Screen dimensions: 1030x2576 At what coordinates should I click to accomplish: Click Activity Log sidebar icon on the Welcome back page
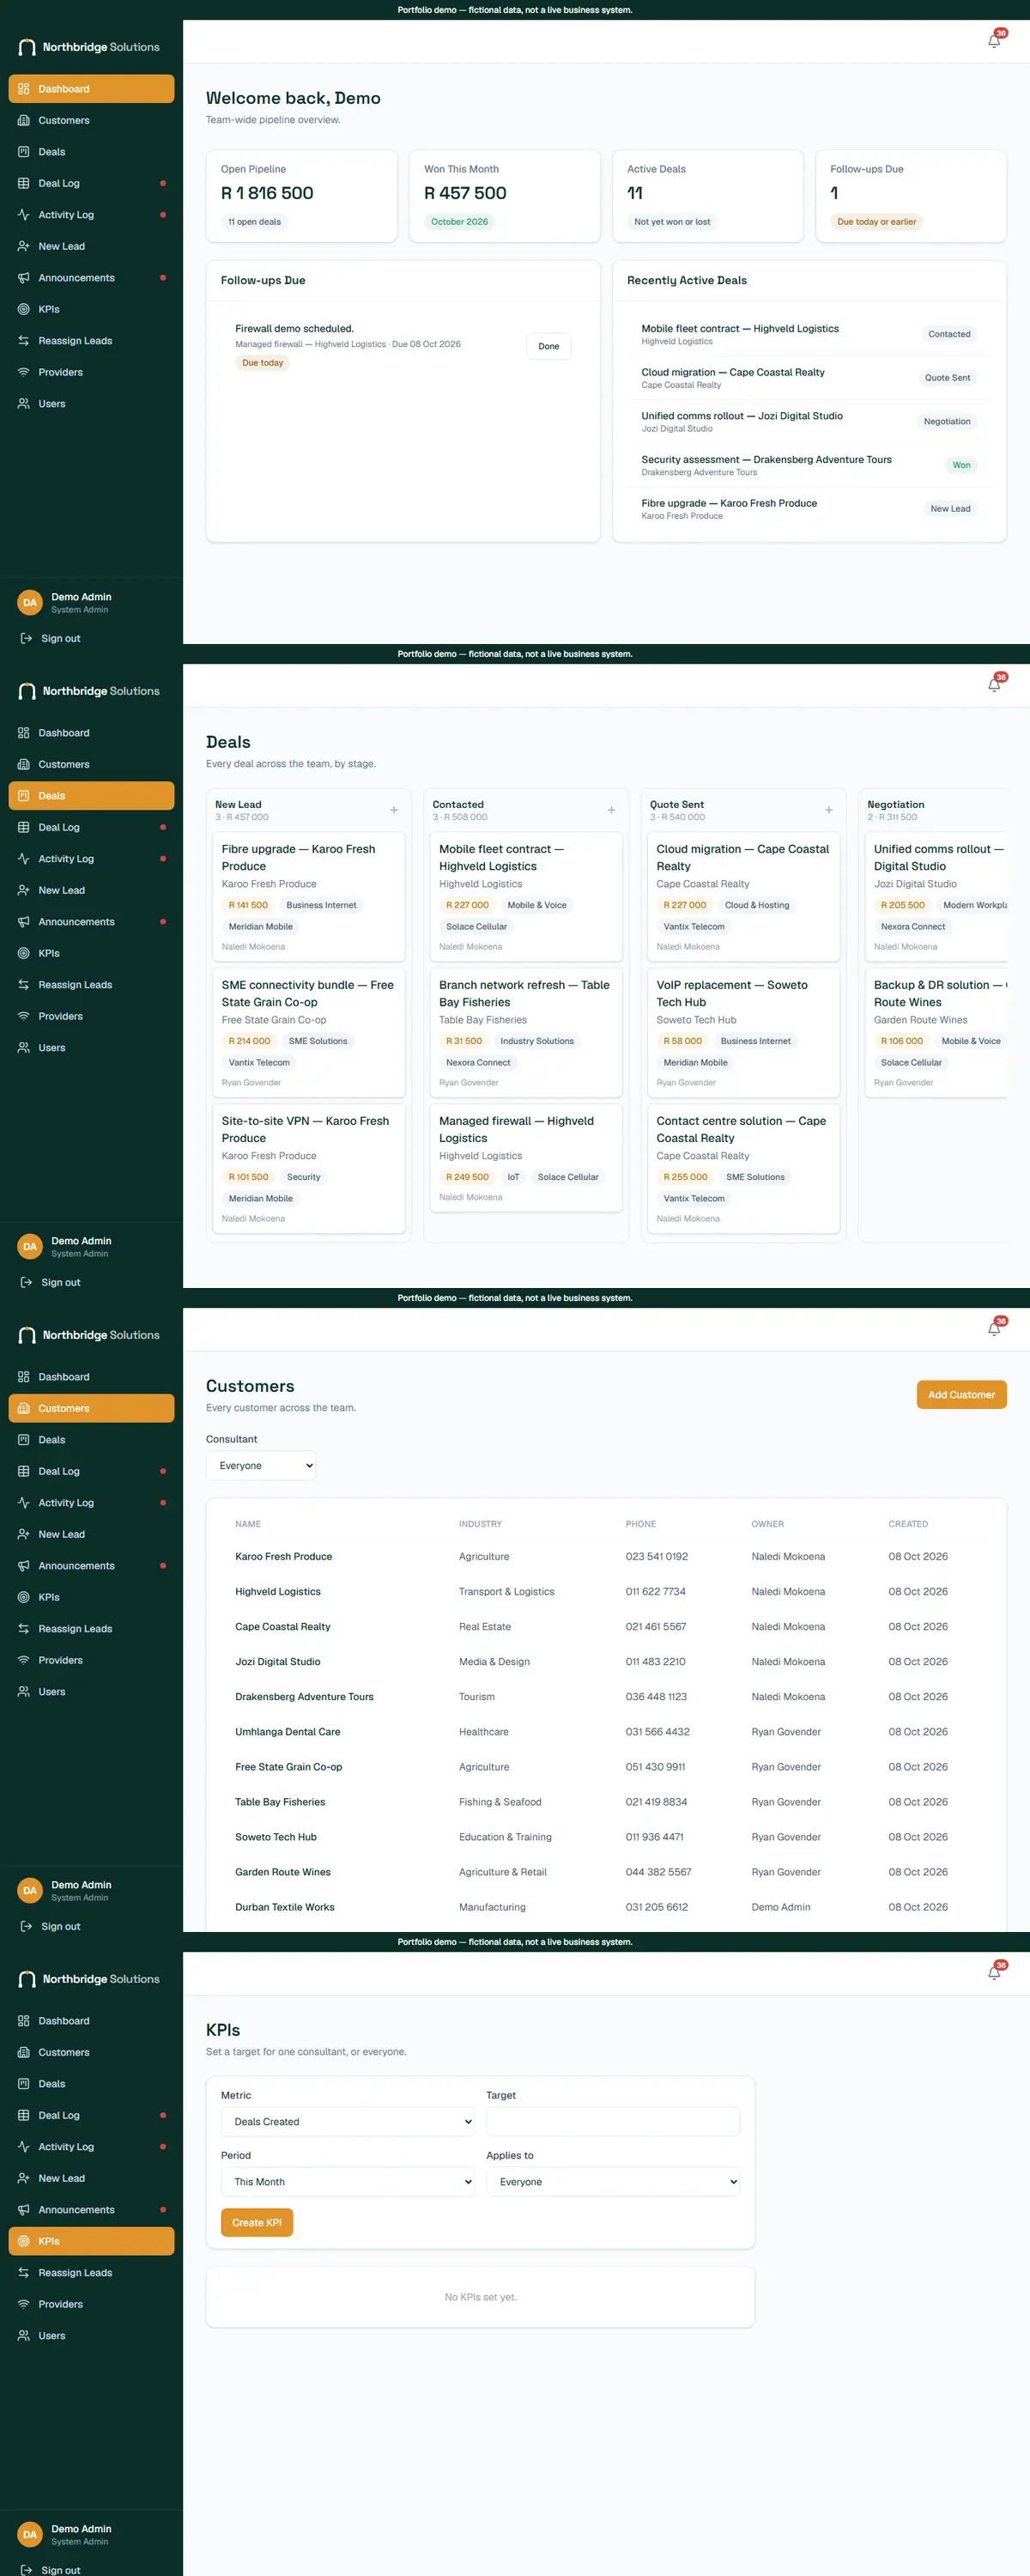tap(24, 215)
